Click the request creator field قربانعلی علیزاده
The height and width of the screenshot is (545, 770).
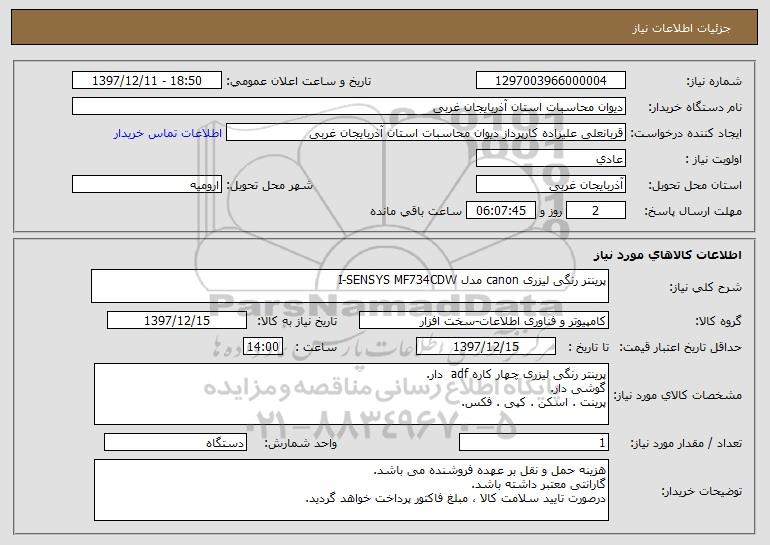(426, 133)
